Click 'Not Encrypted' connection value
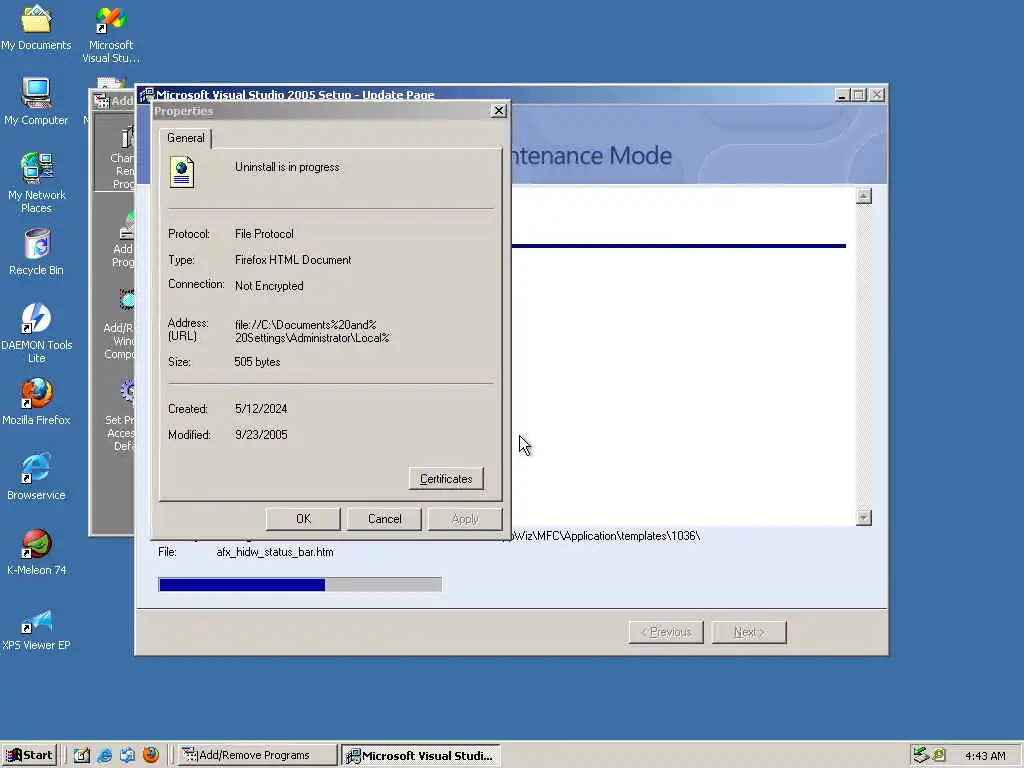This screenshot has height=768, width=1024. [269, 286]
